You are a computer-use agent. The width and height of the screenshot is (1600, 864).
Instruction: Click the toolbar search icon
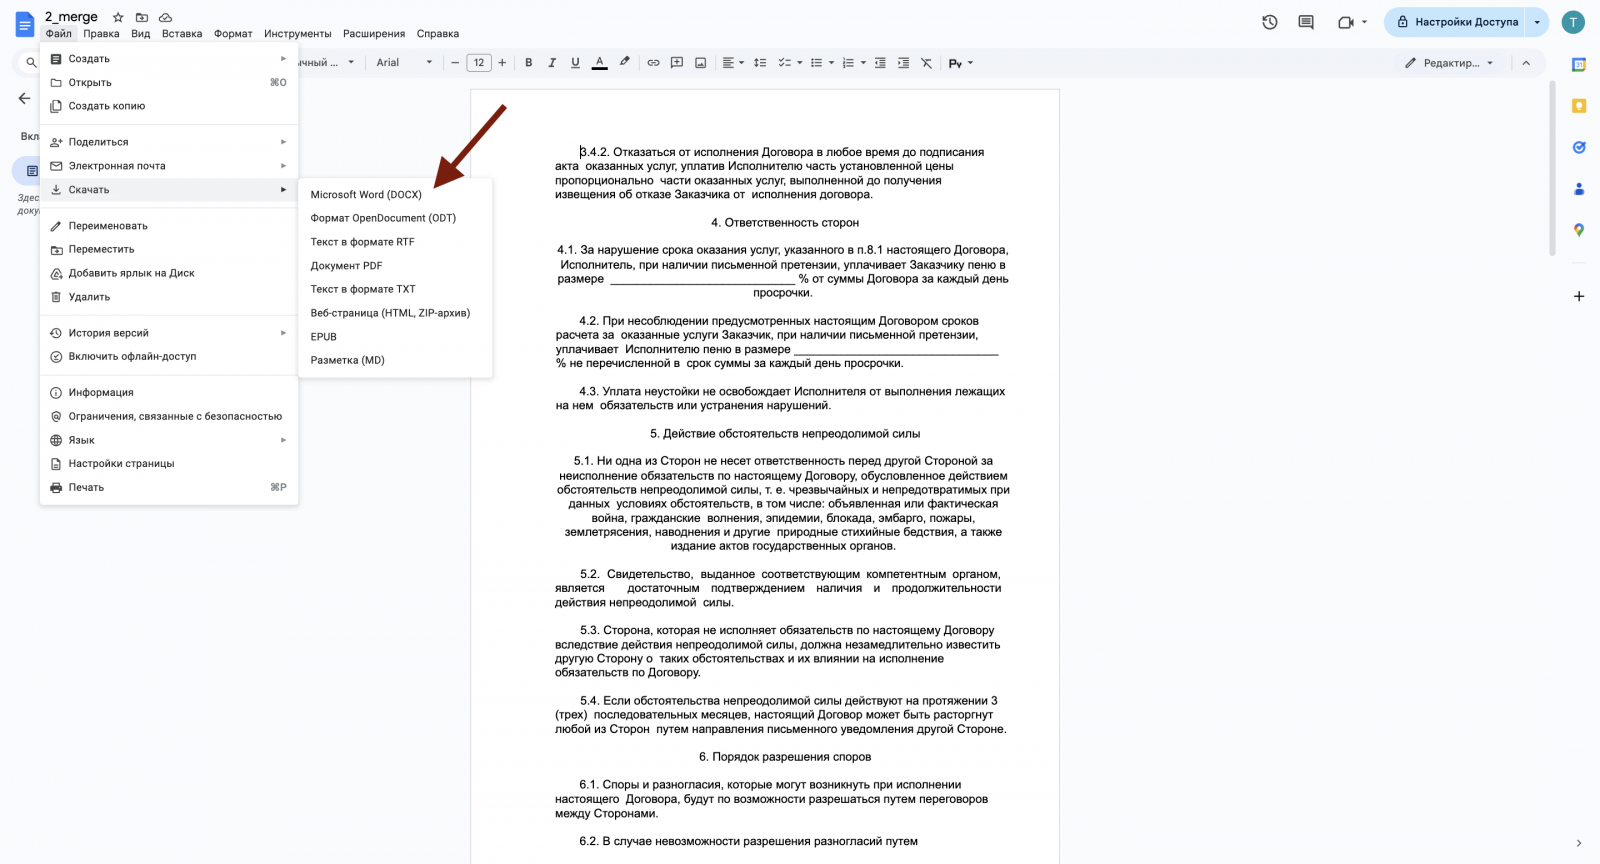coord(31,63)
